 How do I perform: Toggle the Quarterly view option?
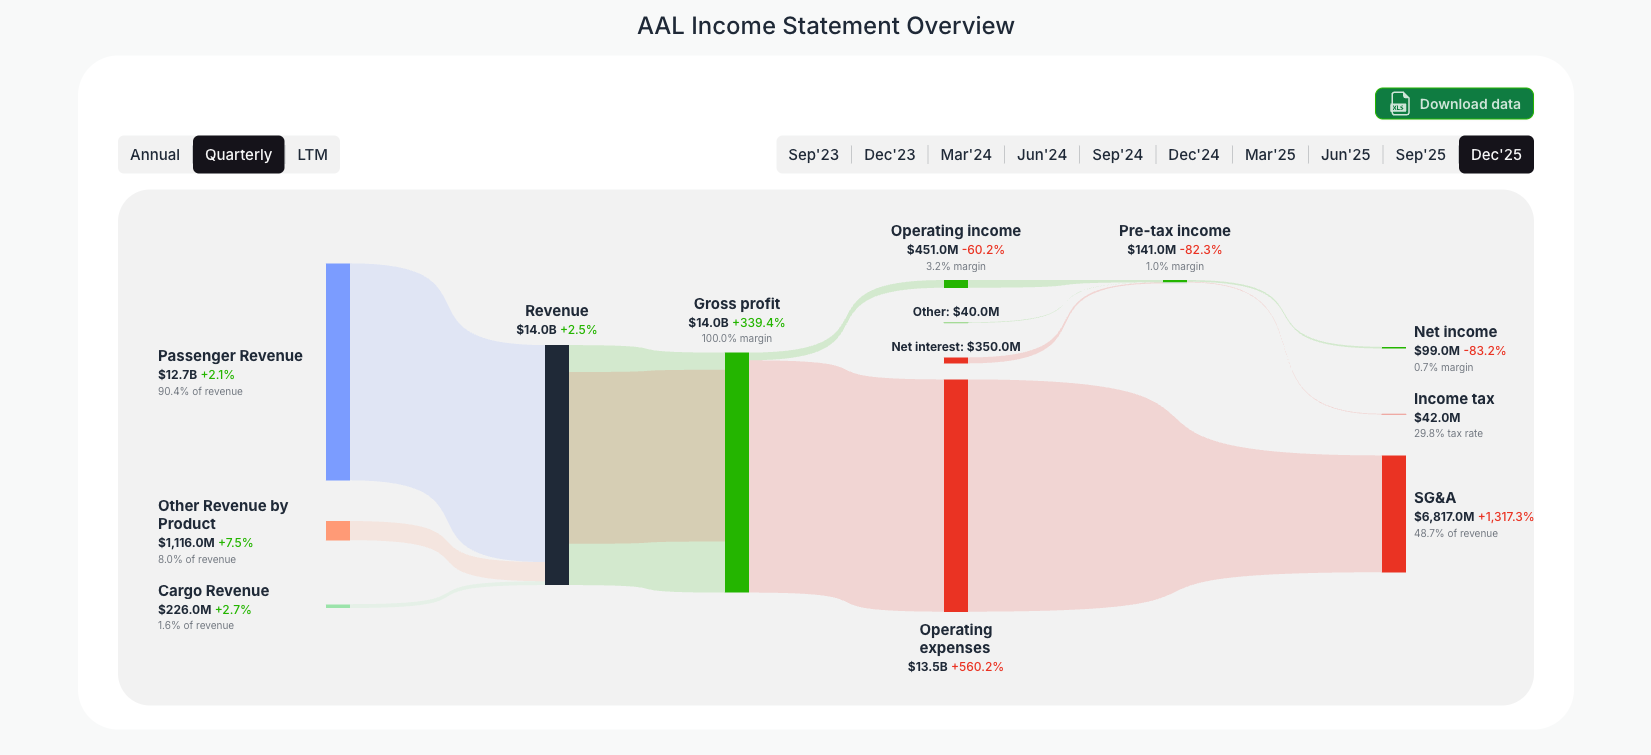pos(238,154)
